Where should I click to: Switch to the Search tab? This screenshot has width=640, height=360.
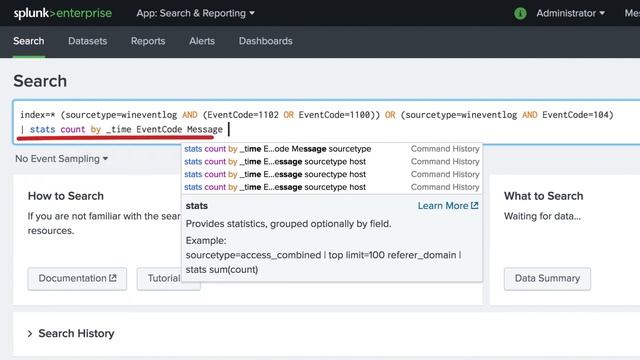(29, 41)
